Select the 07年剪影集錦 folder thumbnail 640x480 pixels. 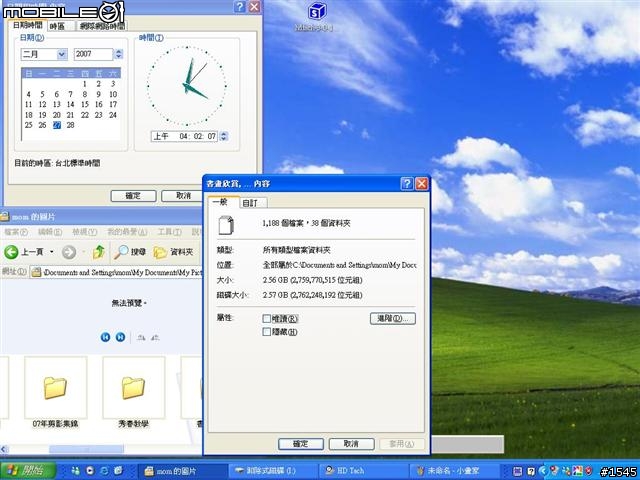(x=55, y=387)
